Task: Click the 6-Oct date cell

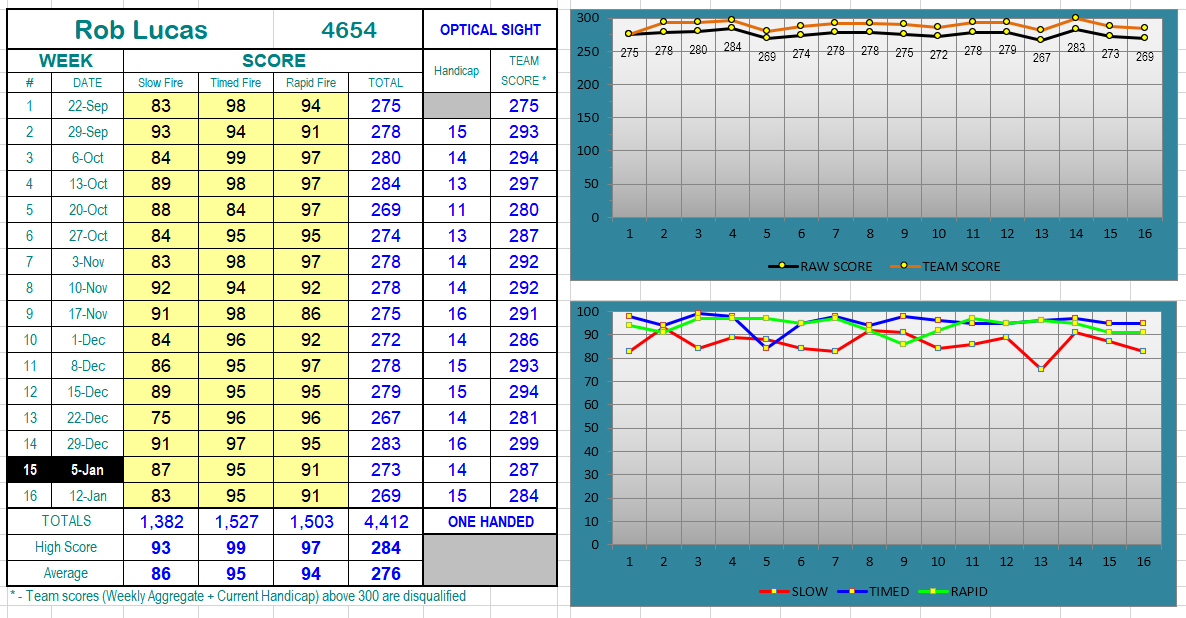Action: [x=88, y=157]
